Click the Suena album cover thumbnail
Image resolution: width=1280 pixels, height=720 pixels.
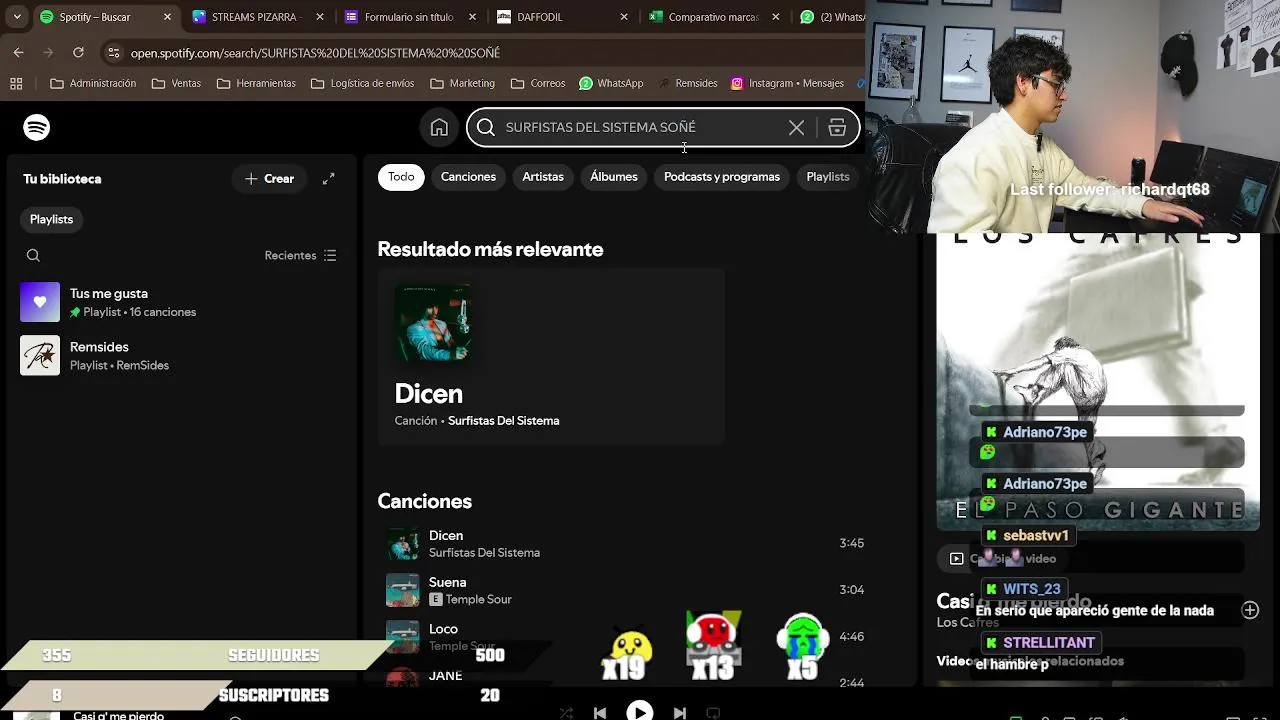pyautogui.click(x=403, y=590)
